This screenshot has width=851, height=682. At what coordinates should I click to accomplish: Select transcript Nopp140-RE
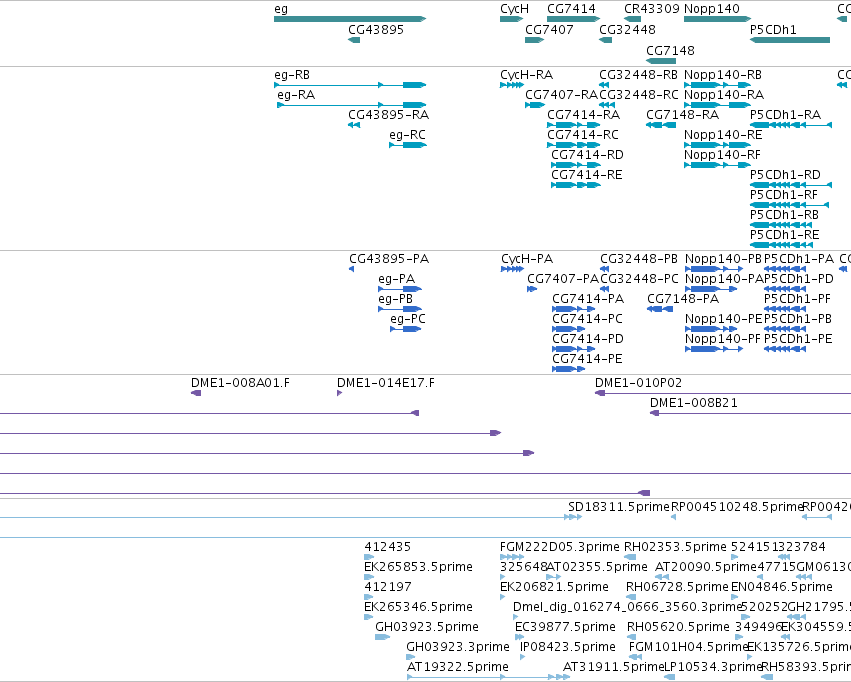717,145
